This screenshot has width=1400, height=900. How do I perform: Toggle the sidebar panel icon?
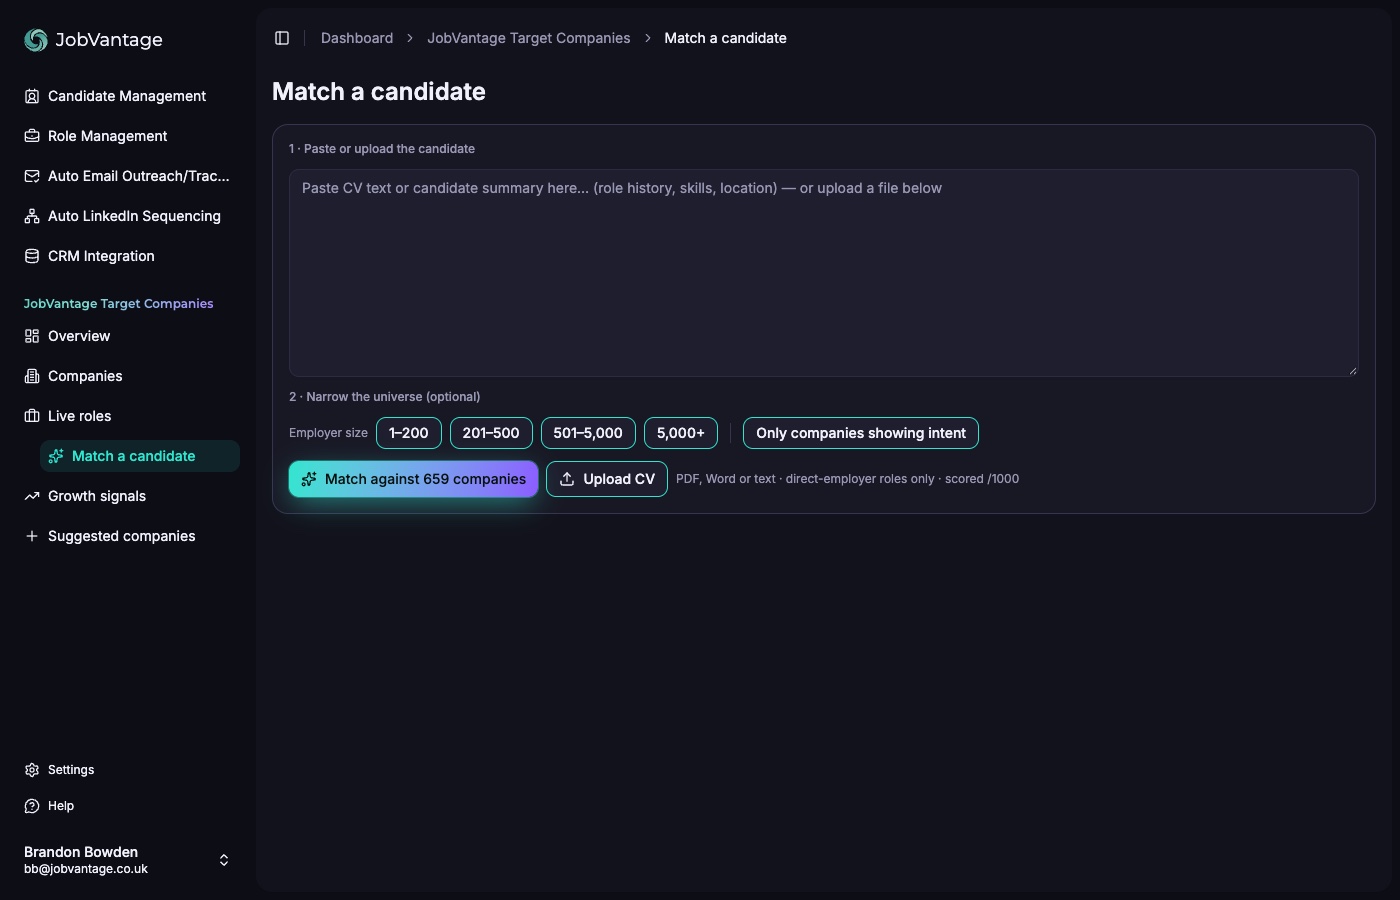click(x=282, y=38)
